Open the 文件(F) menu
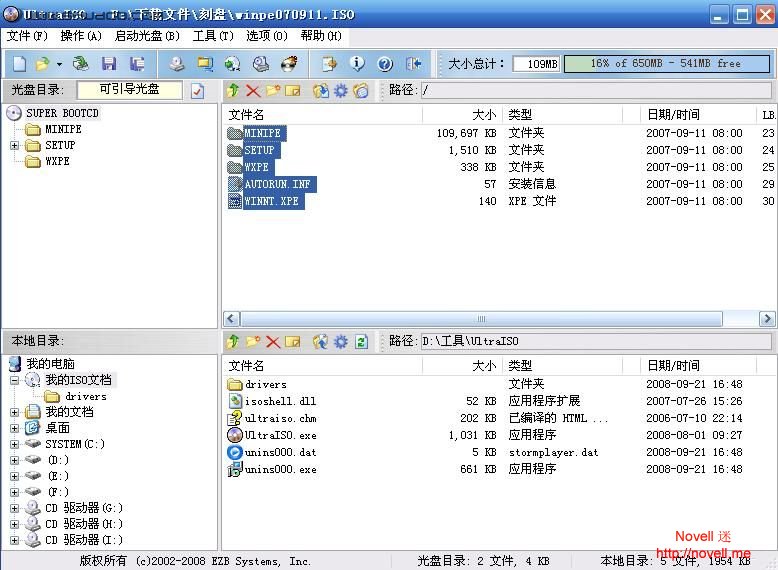This screenshot has height=570, width=778. tap(27, 36)
